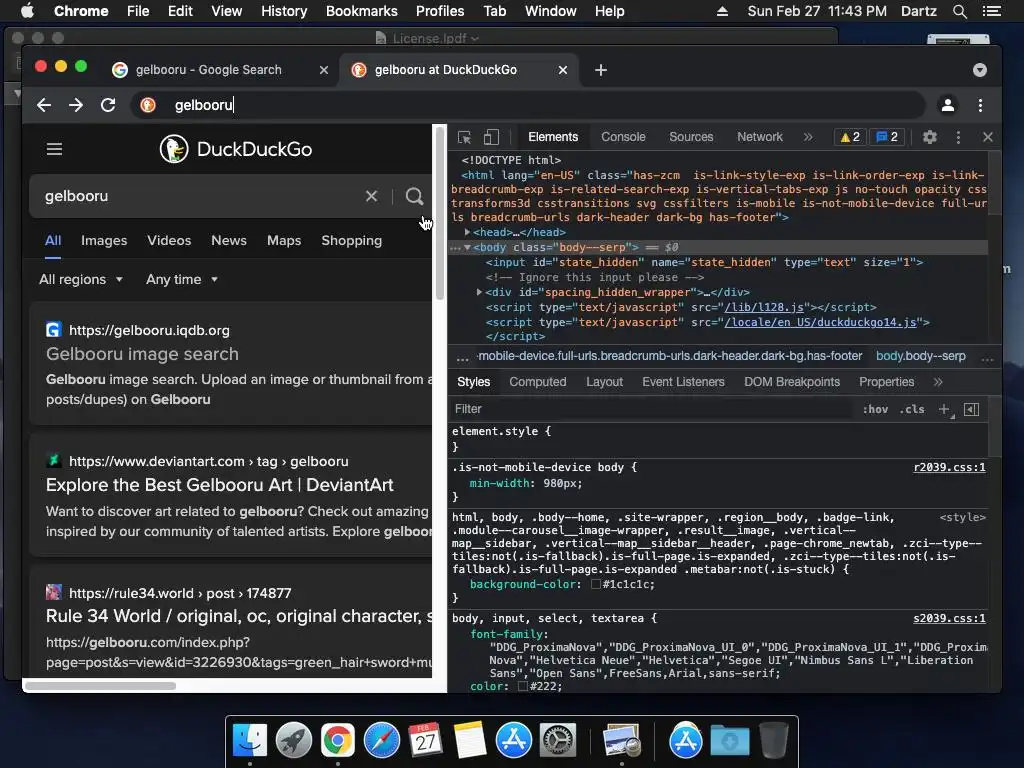Select the Images results tab
This screenshot has width=1024, height=768.
point(104,240)
